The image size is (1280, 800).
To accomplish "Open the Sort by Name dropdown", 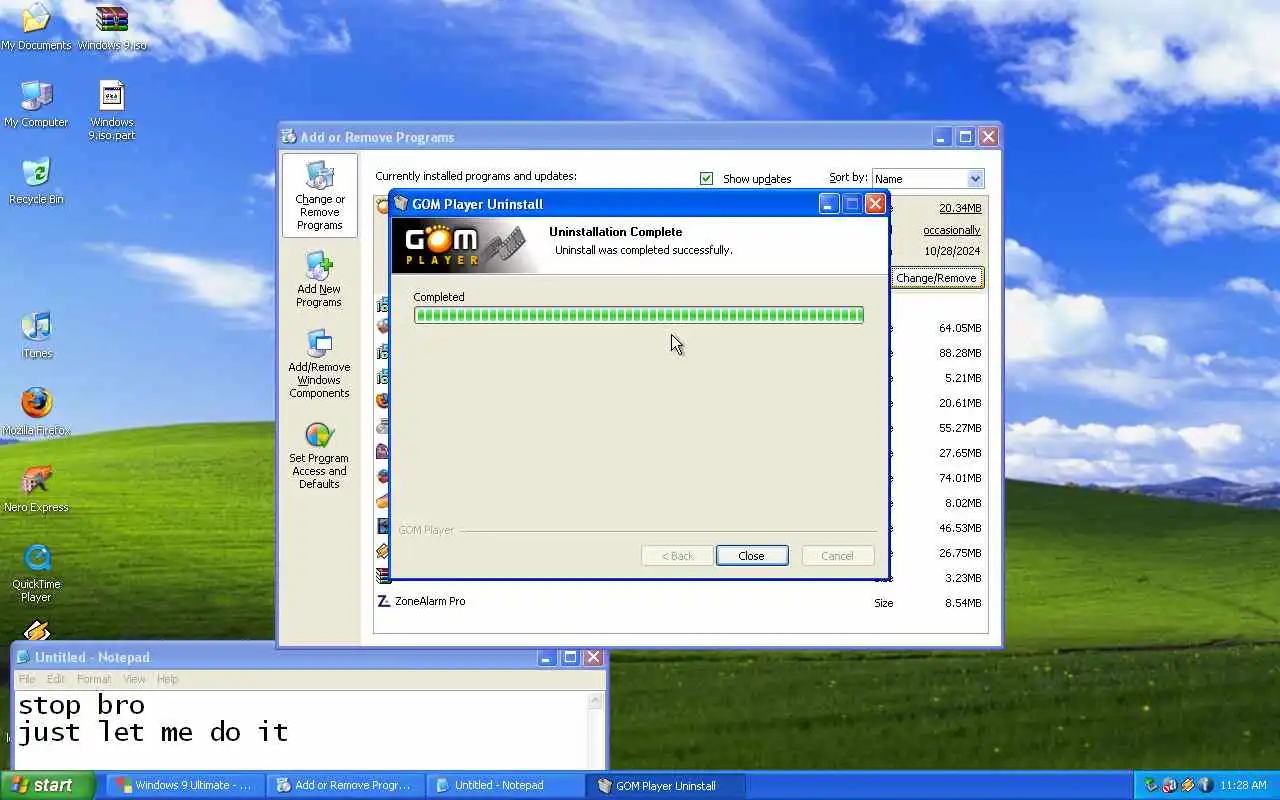I will coord(928,178).
